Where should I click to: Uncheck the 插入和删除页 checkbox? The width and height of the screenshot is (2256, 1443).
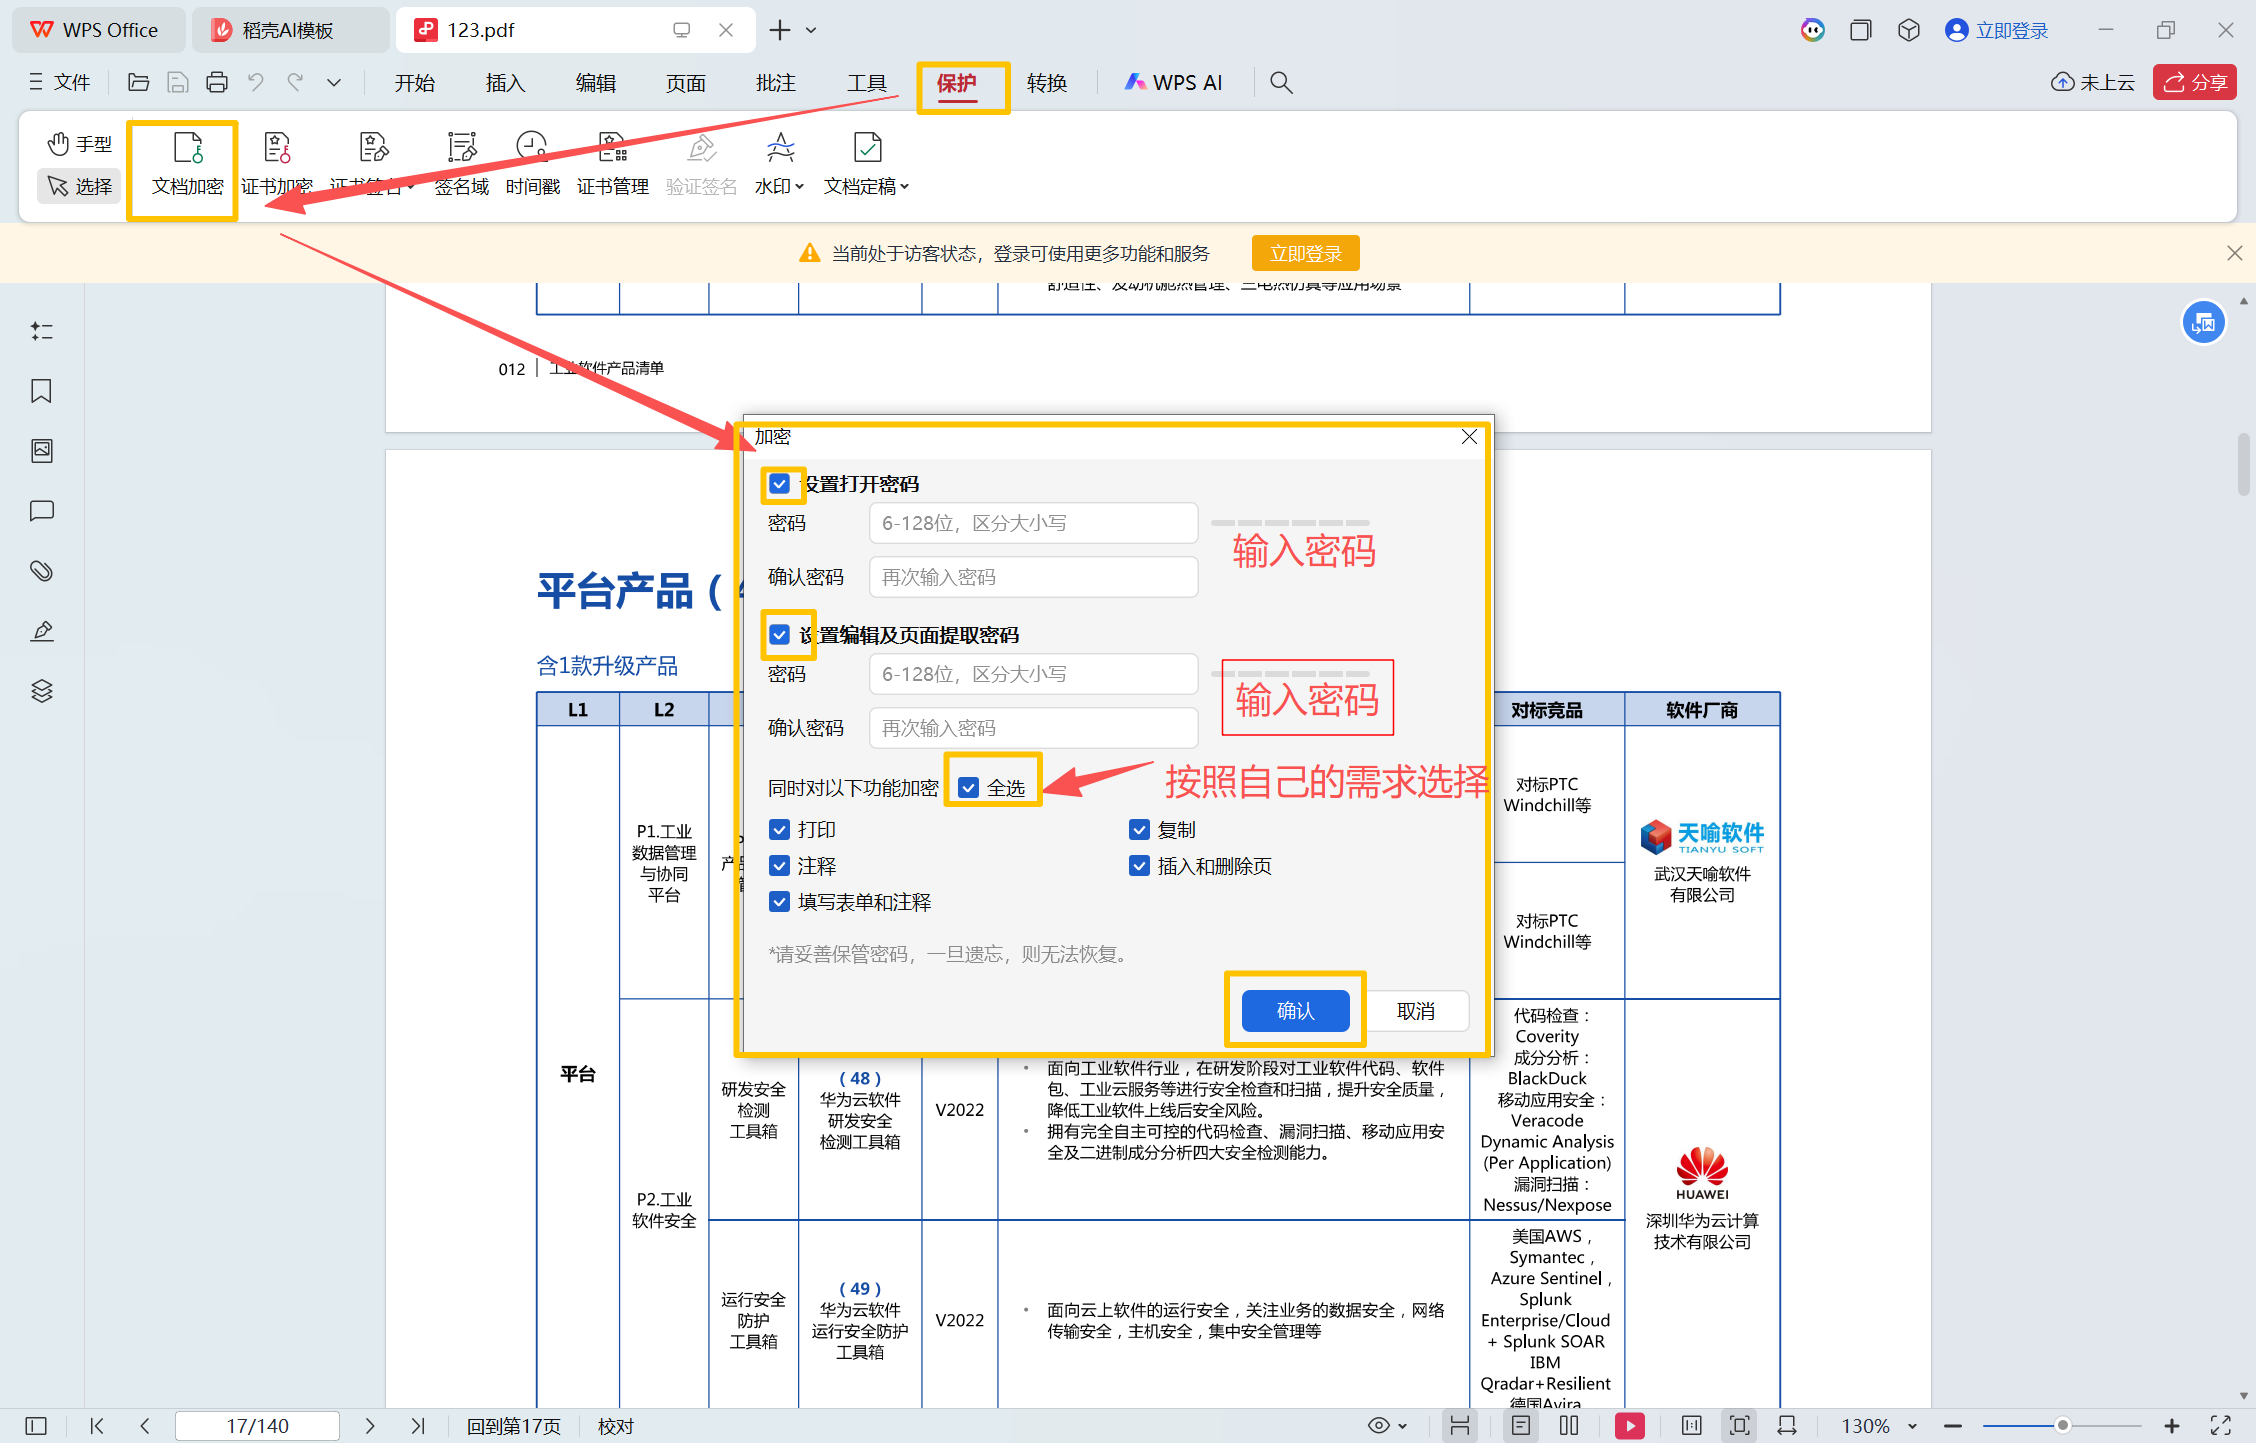click(1139, 866)
